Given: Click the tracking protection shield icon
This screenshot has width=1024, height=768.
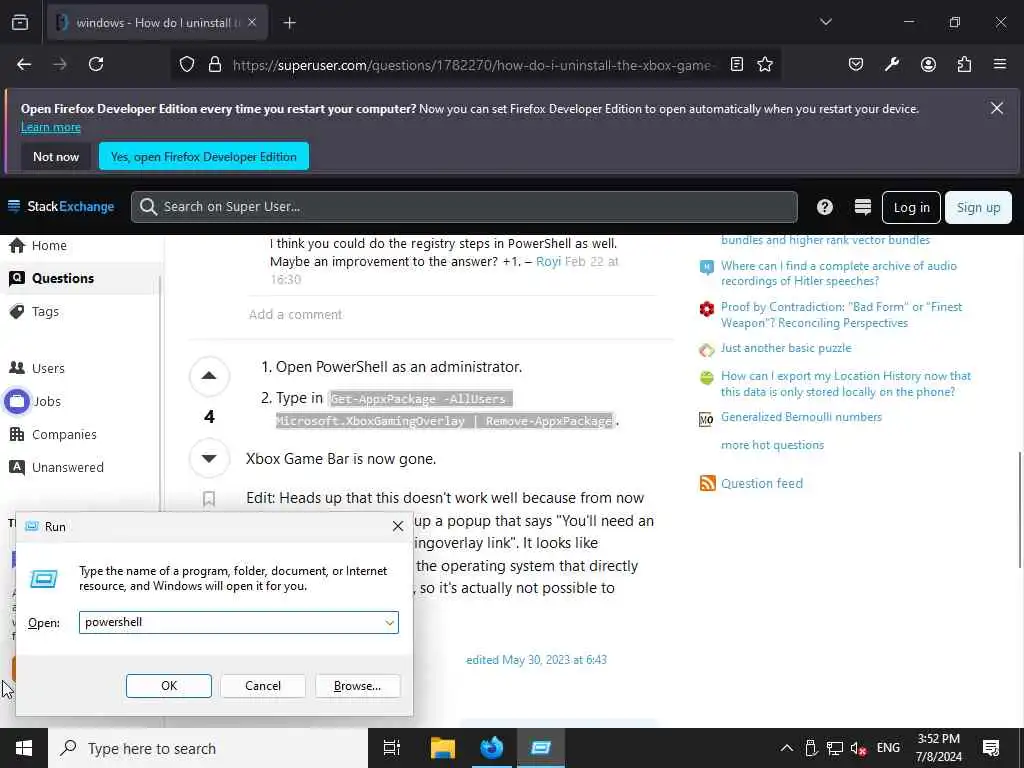Looking at the screenshot, I should (187, 64).
